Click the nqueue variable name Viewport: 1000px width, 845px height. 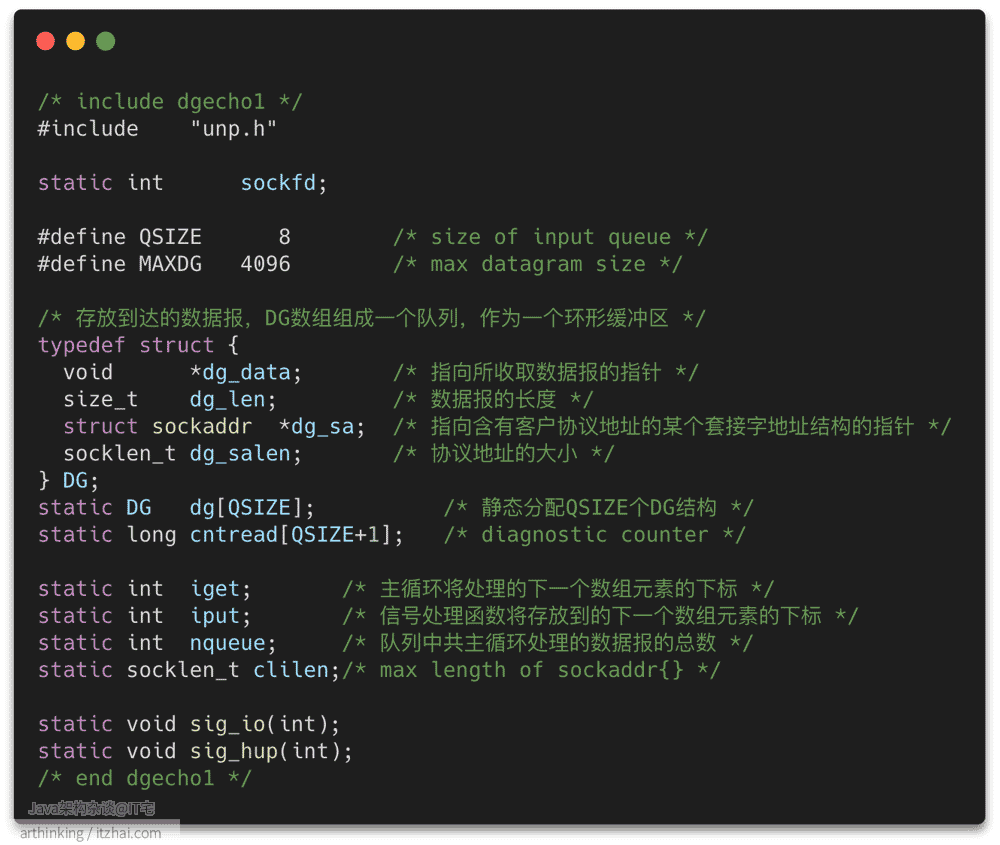tap(227, 643)
